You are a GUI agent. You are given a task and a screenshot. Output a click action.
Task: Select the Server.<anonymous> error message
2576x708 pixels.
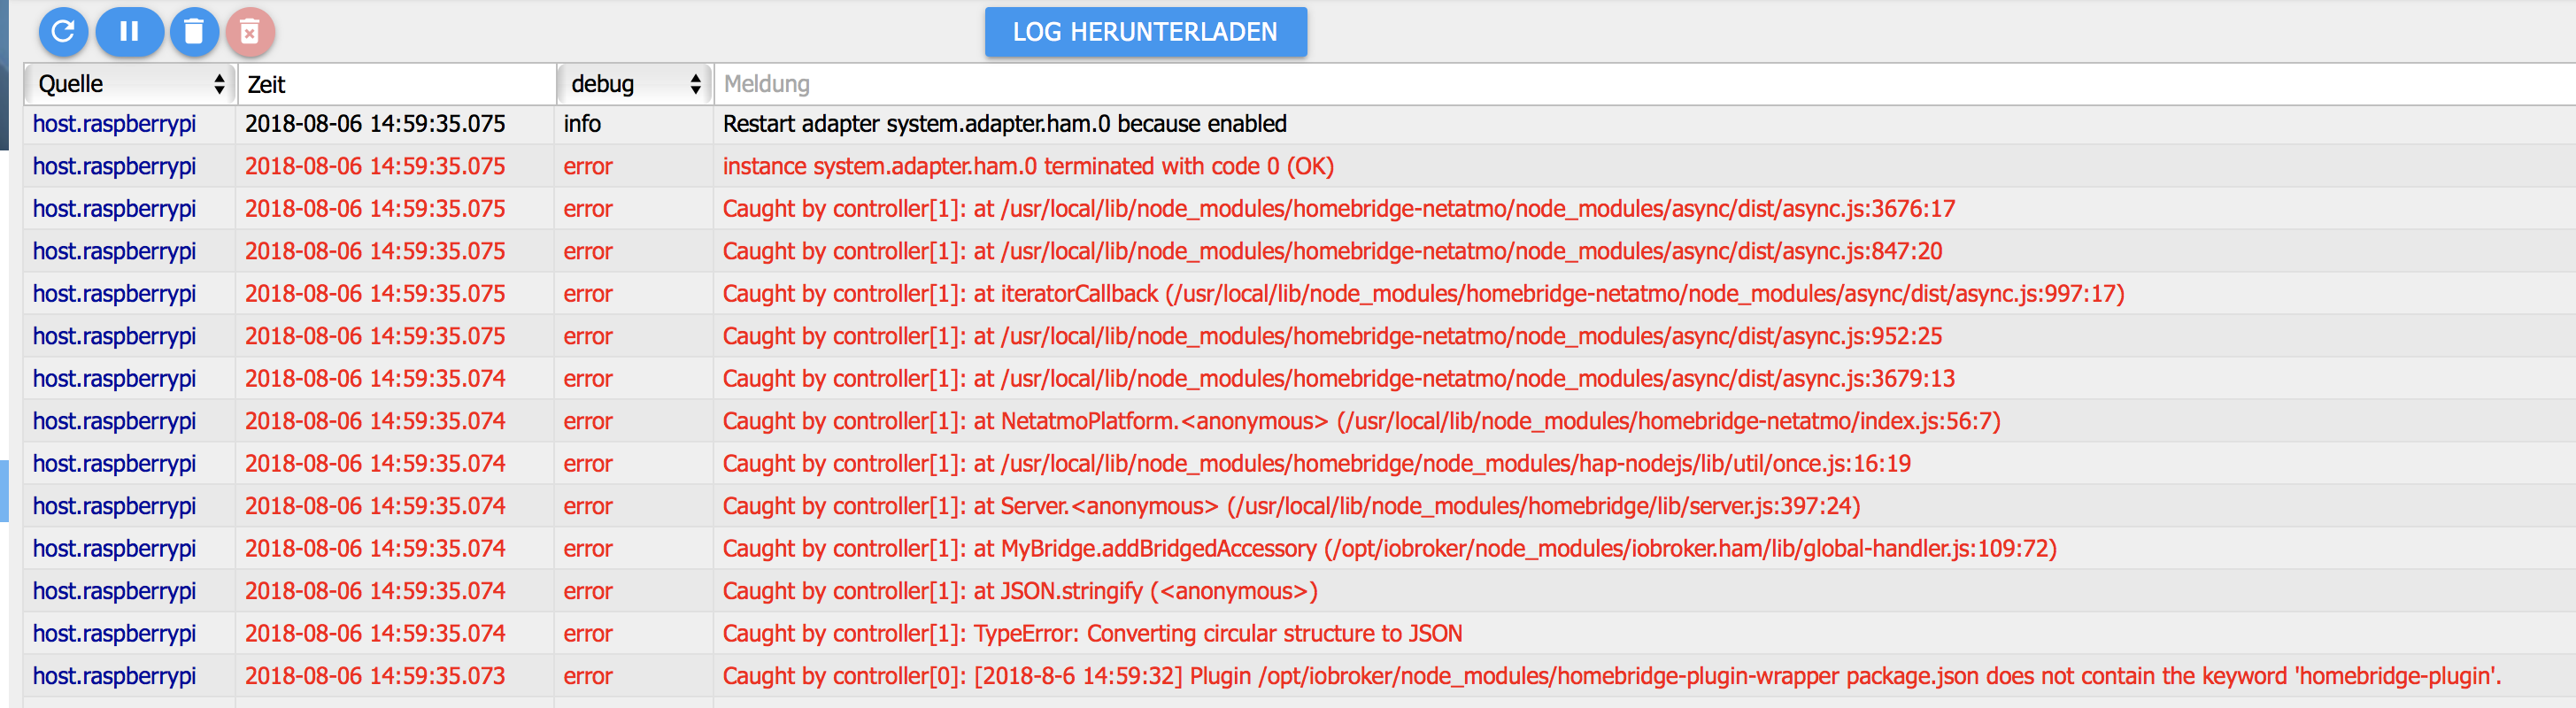pyautogui.click(x=1291, y=506)
